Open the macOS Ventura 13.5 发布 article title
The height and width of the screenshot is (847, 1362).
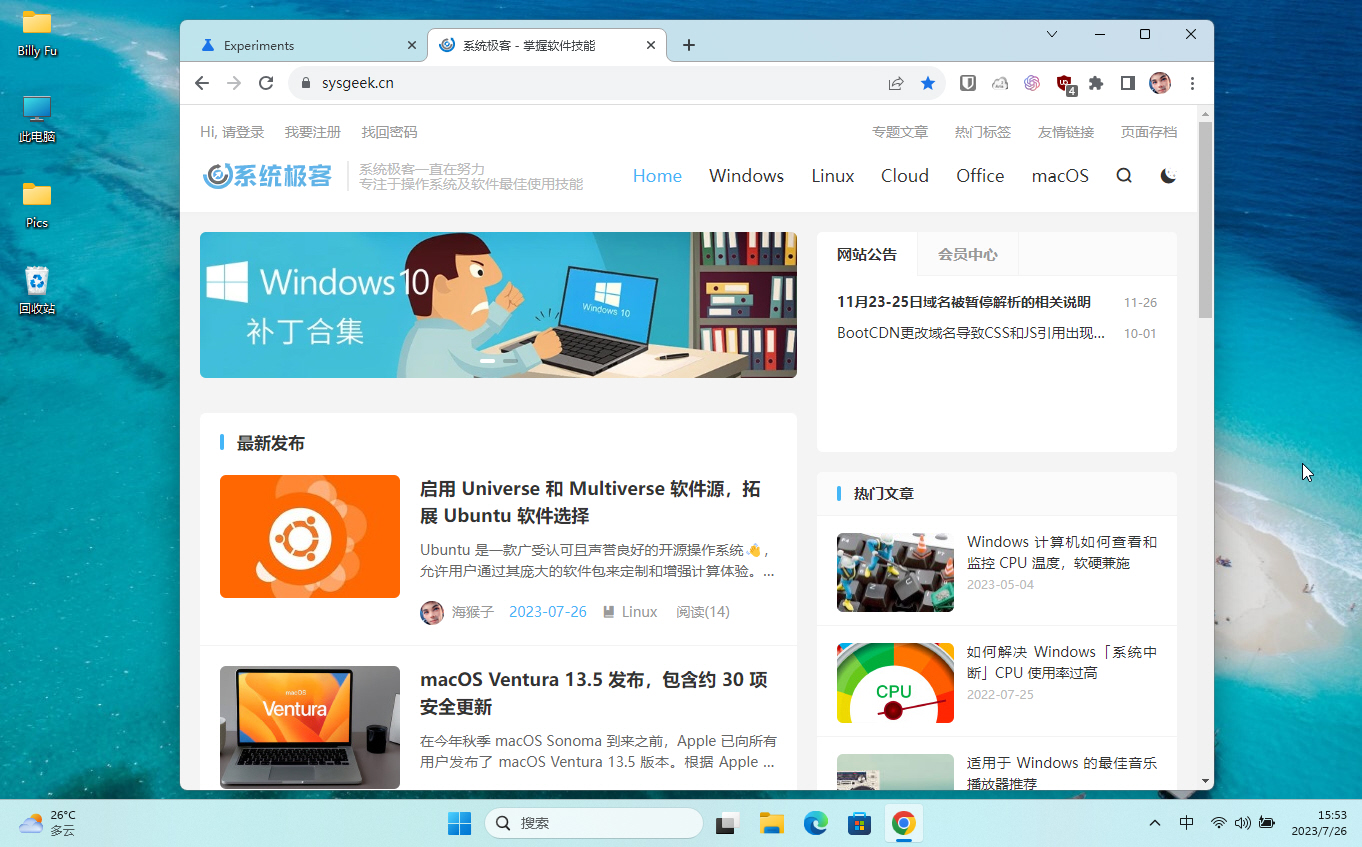pos(594,693)
